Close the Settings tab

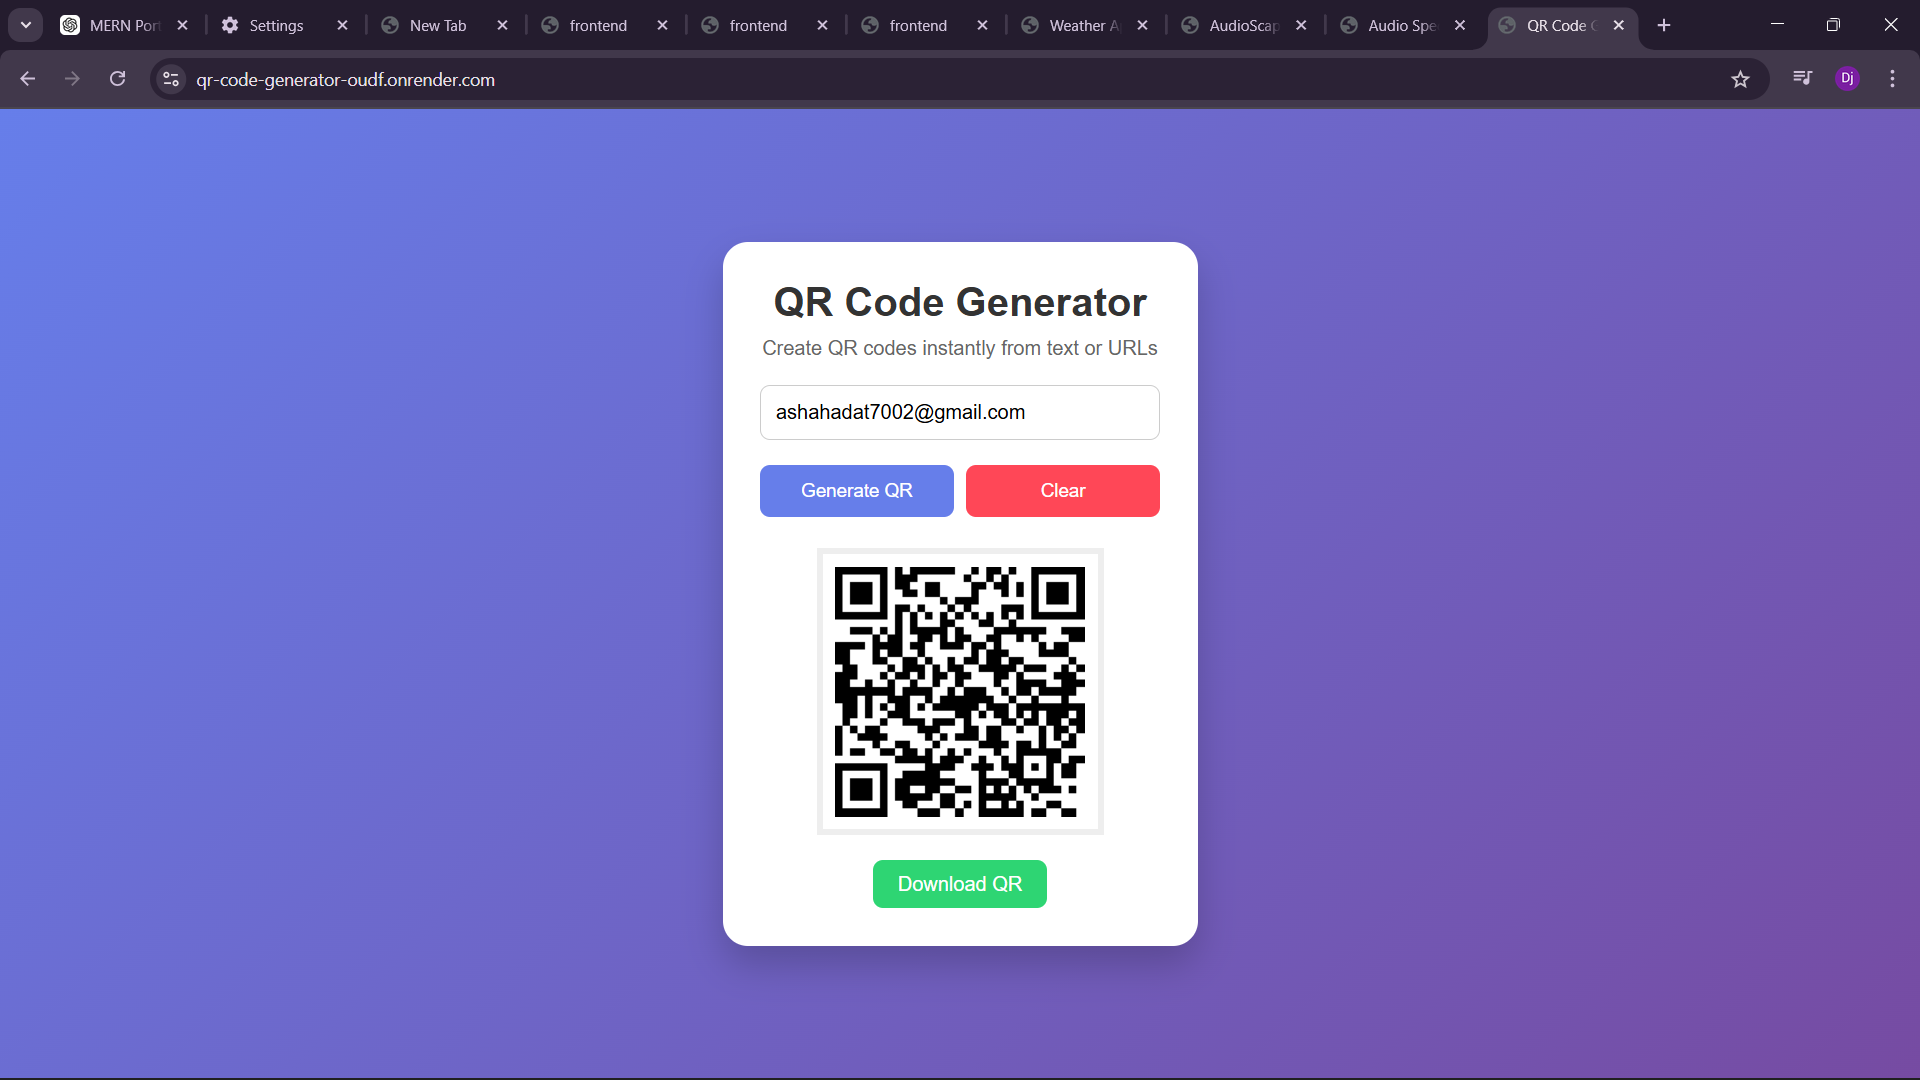pyautogui.click(x=342, y=25)
